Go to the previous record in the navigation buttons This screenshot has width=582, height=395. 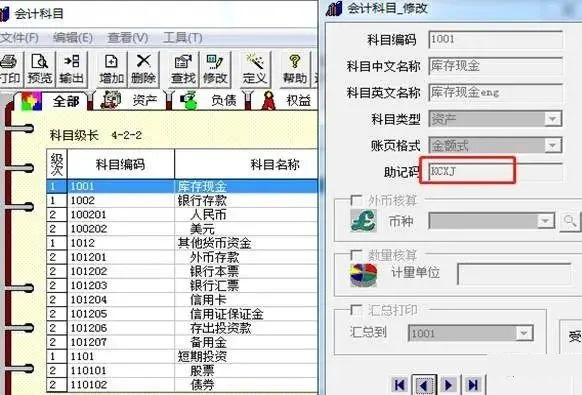pyautogui.click(x=424, y=385)
